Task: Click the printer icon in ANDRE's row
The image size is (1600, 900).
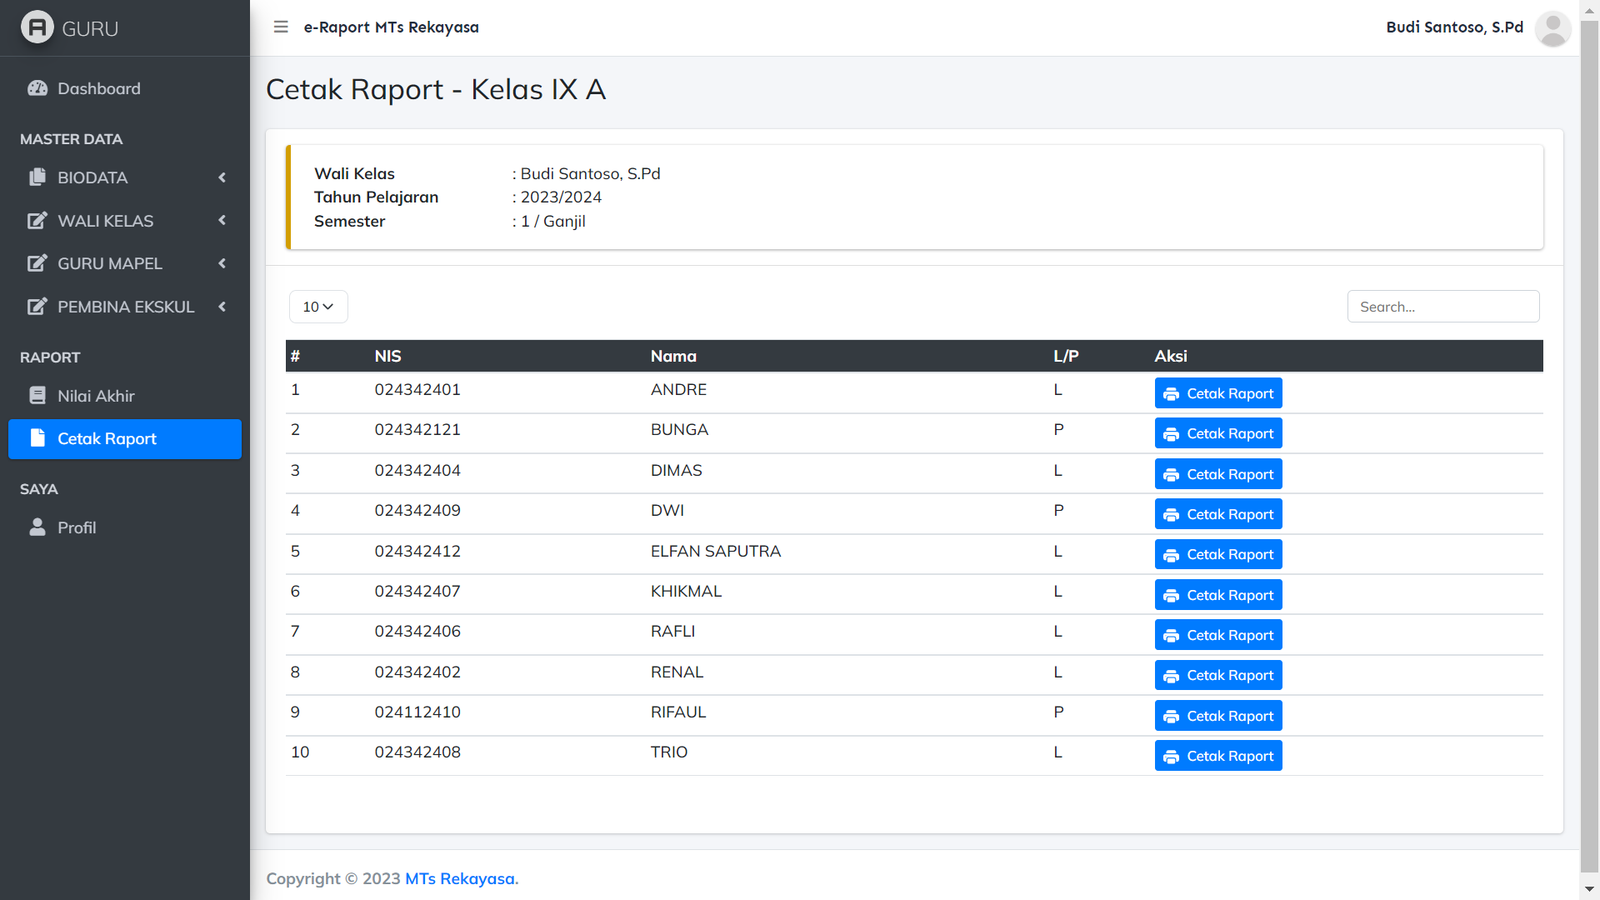Action: point(1171,394)
